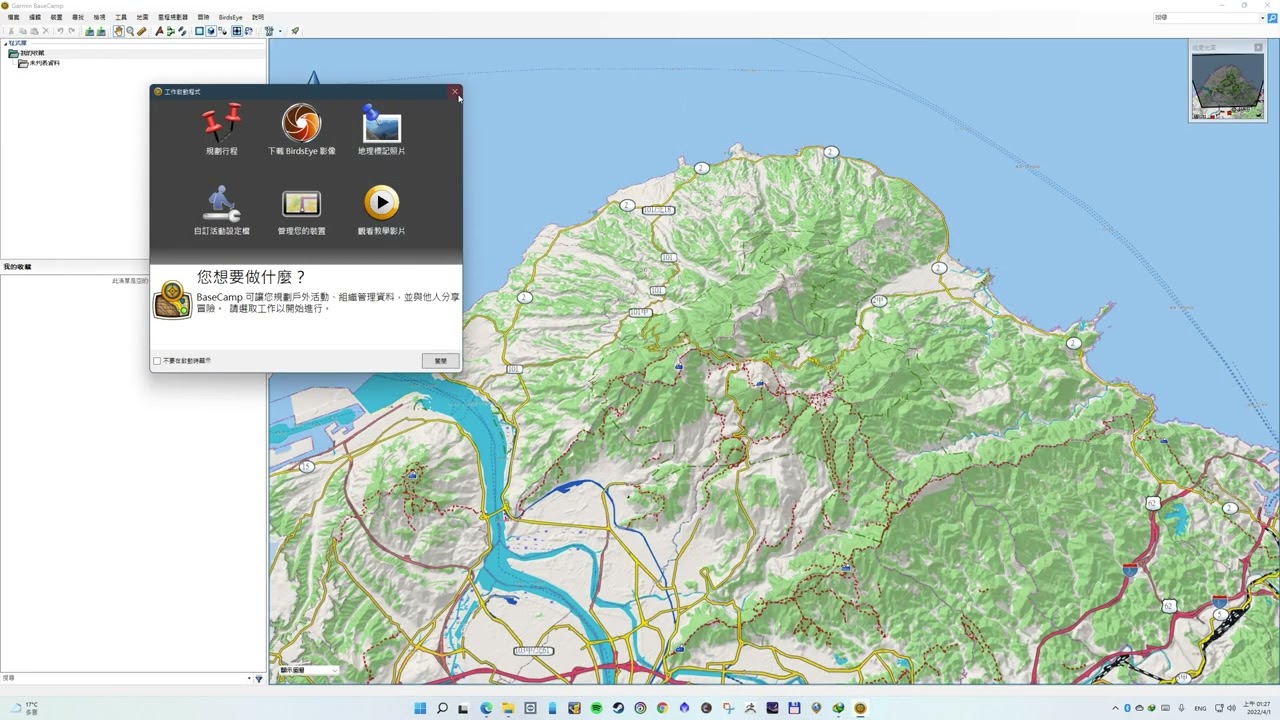Click the filter funnel icon
This screenshot has height=720, width=1280.
(259, 679)
